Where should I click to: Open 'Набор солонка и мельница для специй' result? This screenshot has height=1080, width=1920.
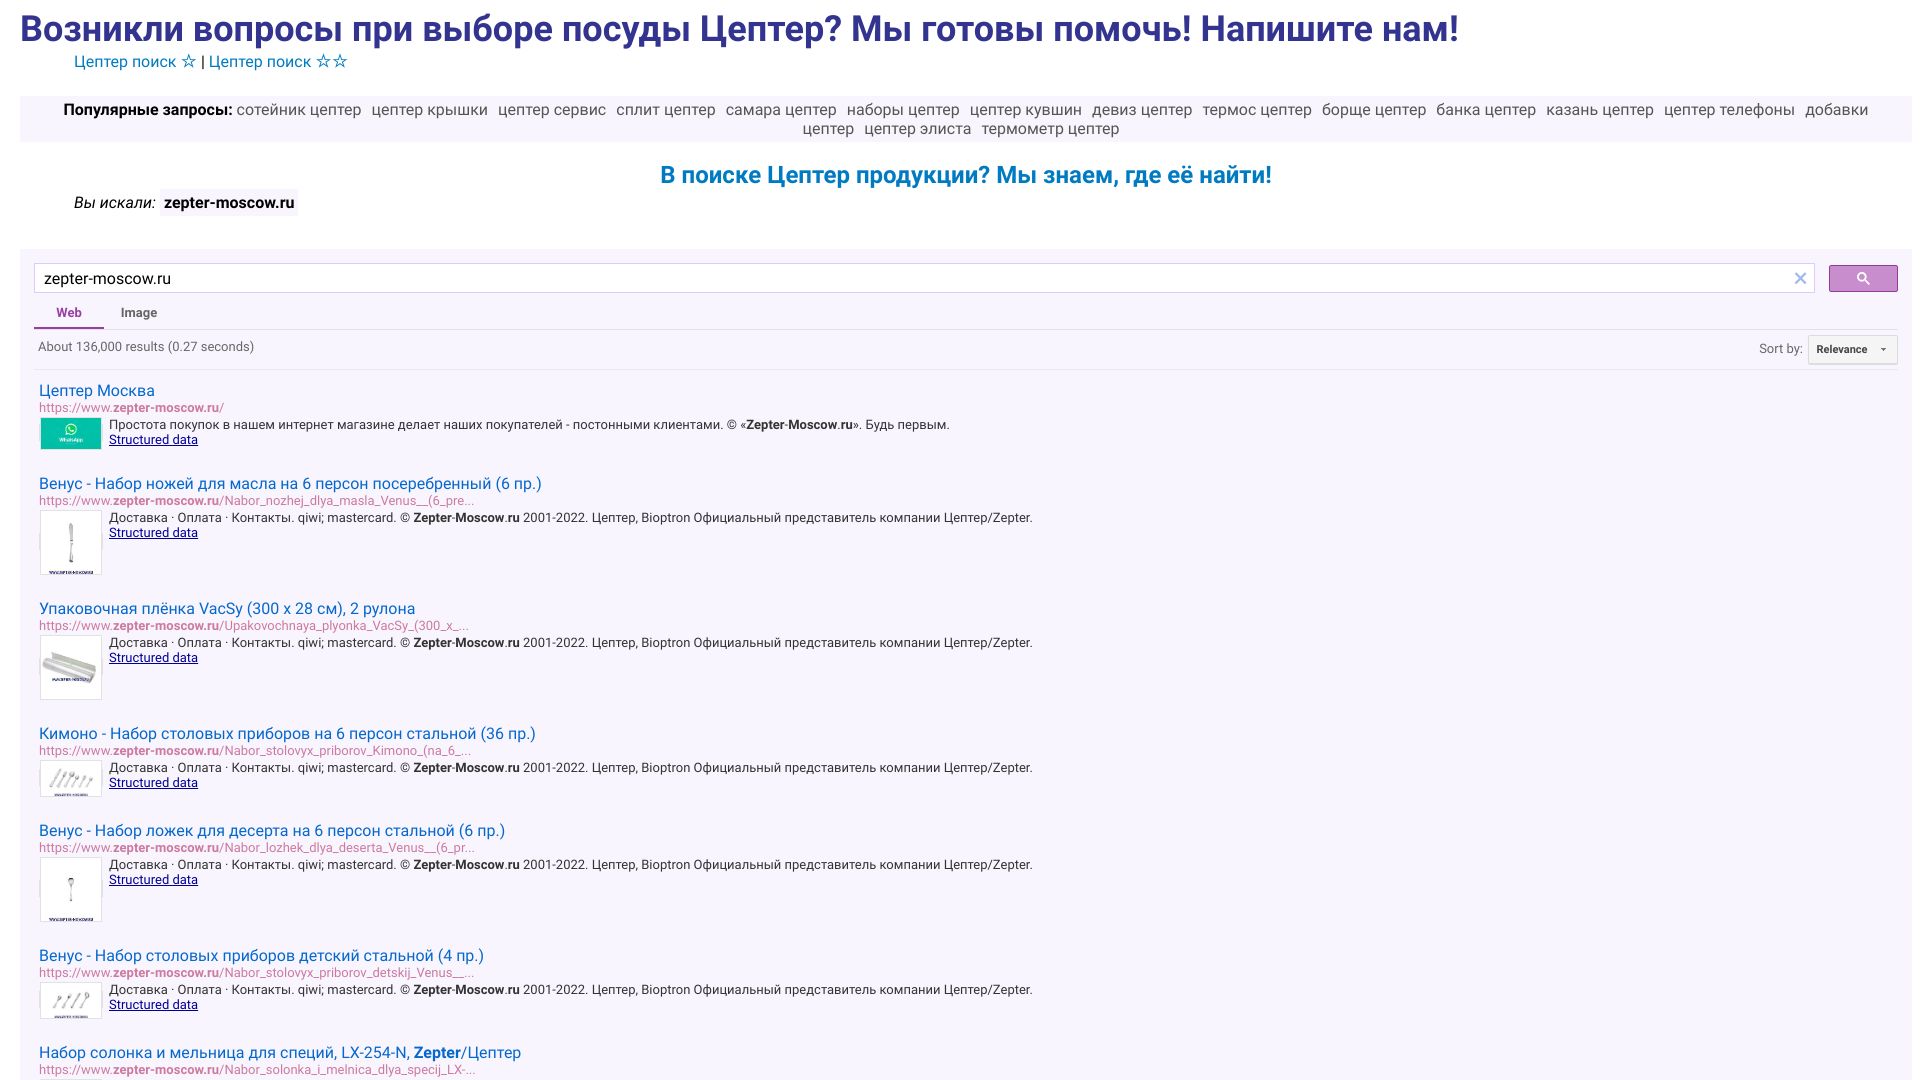click(x=280, y=1053)
